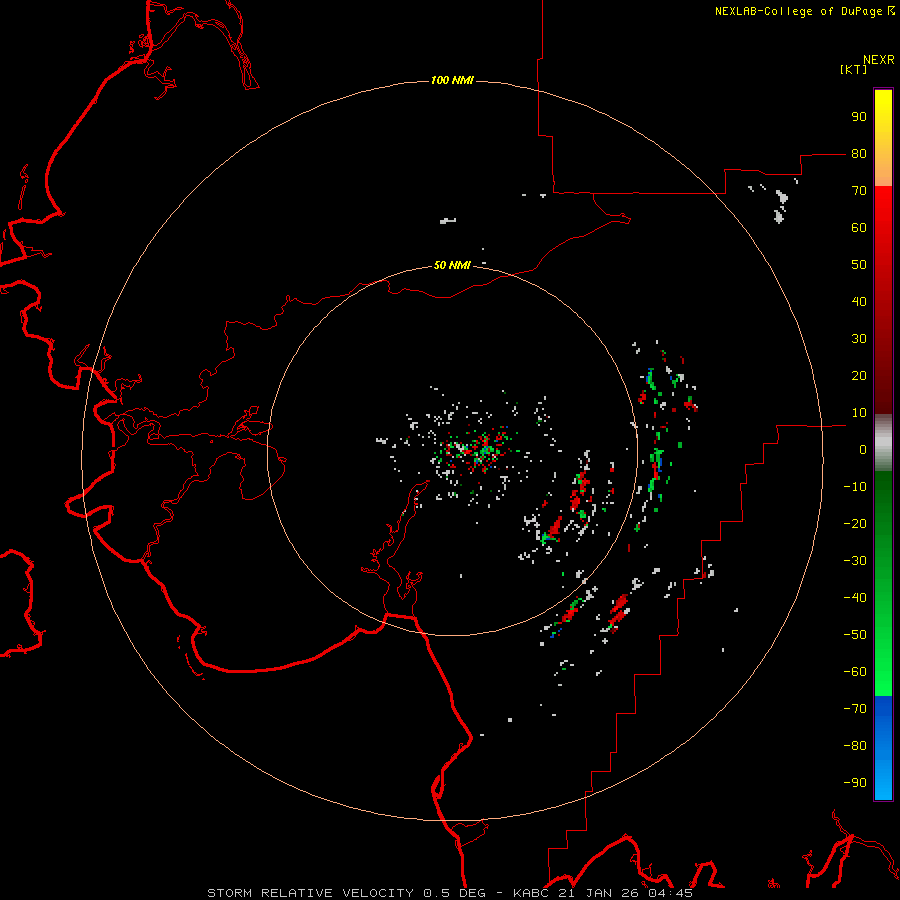The width and height of the screenshot is (900, 900).
Task: Click the 100 NMI range ring label
Action: (452, 80)
